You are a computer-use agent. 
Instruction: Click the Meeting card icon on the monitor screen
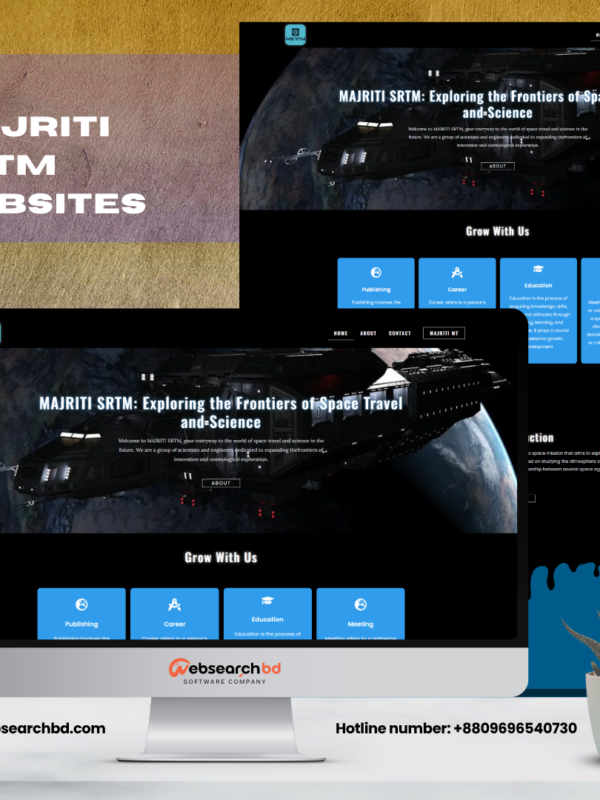tap(360, 604)
